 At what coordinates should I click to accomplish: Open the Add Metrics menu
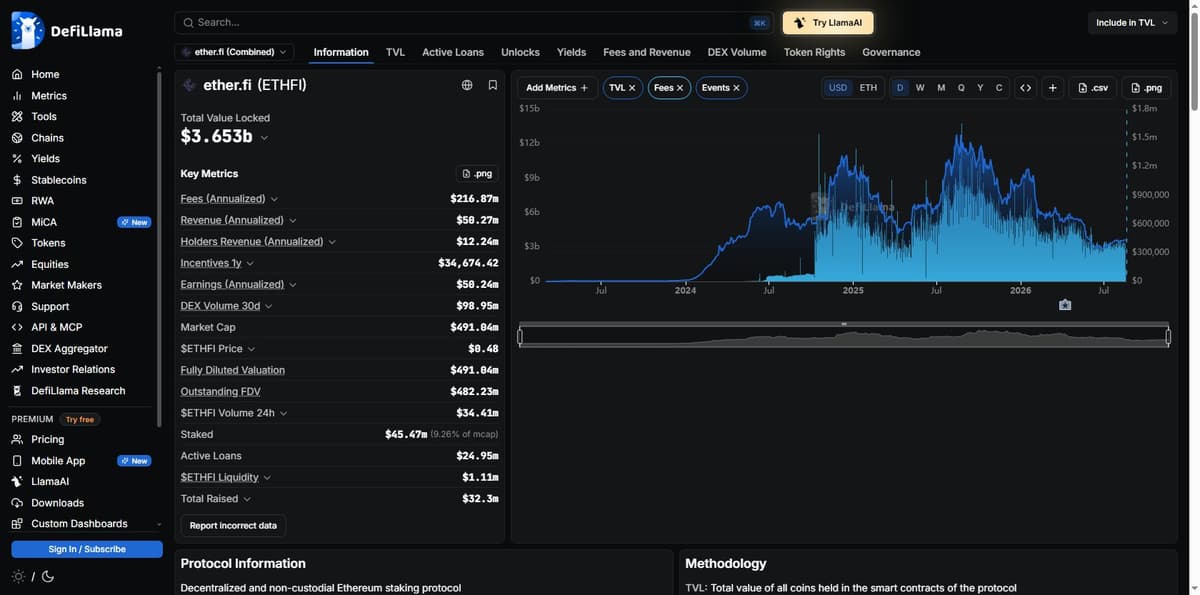click(x=557, y=88)
